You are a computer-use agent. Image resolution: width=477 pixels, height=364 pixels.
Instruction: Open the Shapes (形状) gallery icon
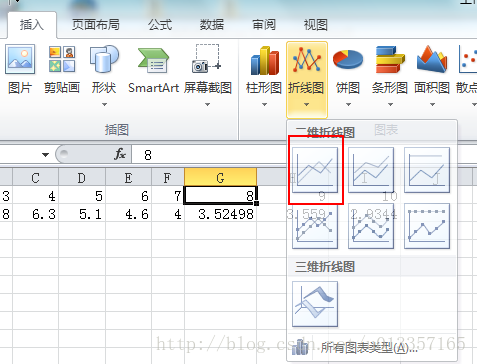click(104, 59)
